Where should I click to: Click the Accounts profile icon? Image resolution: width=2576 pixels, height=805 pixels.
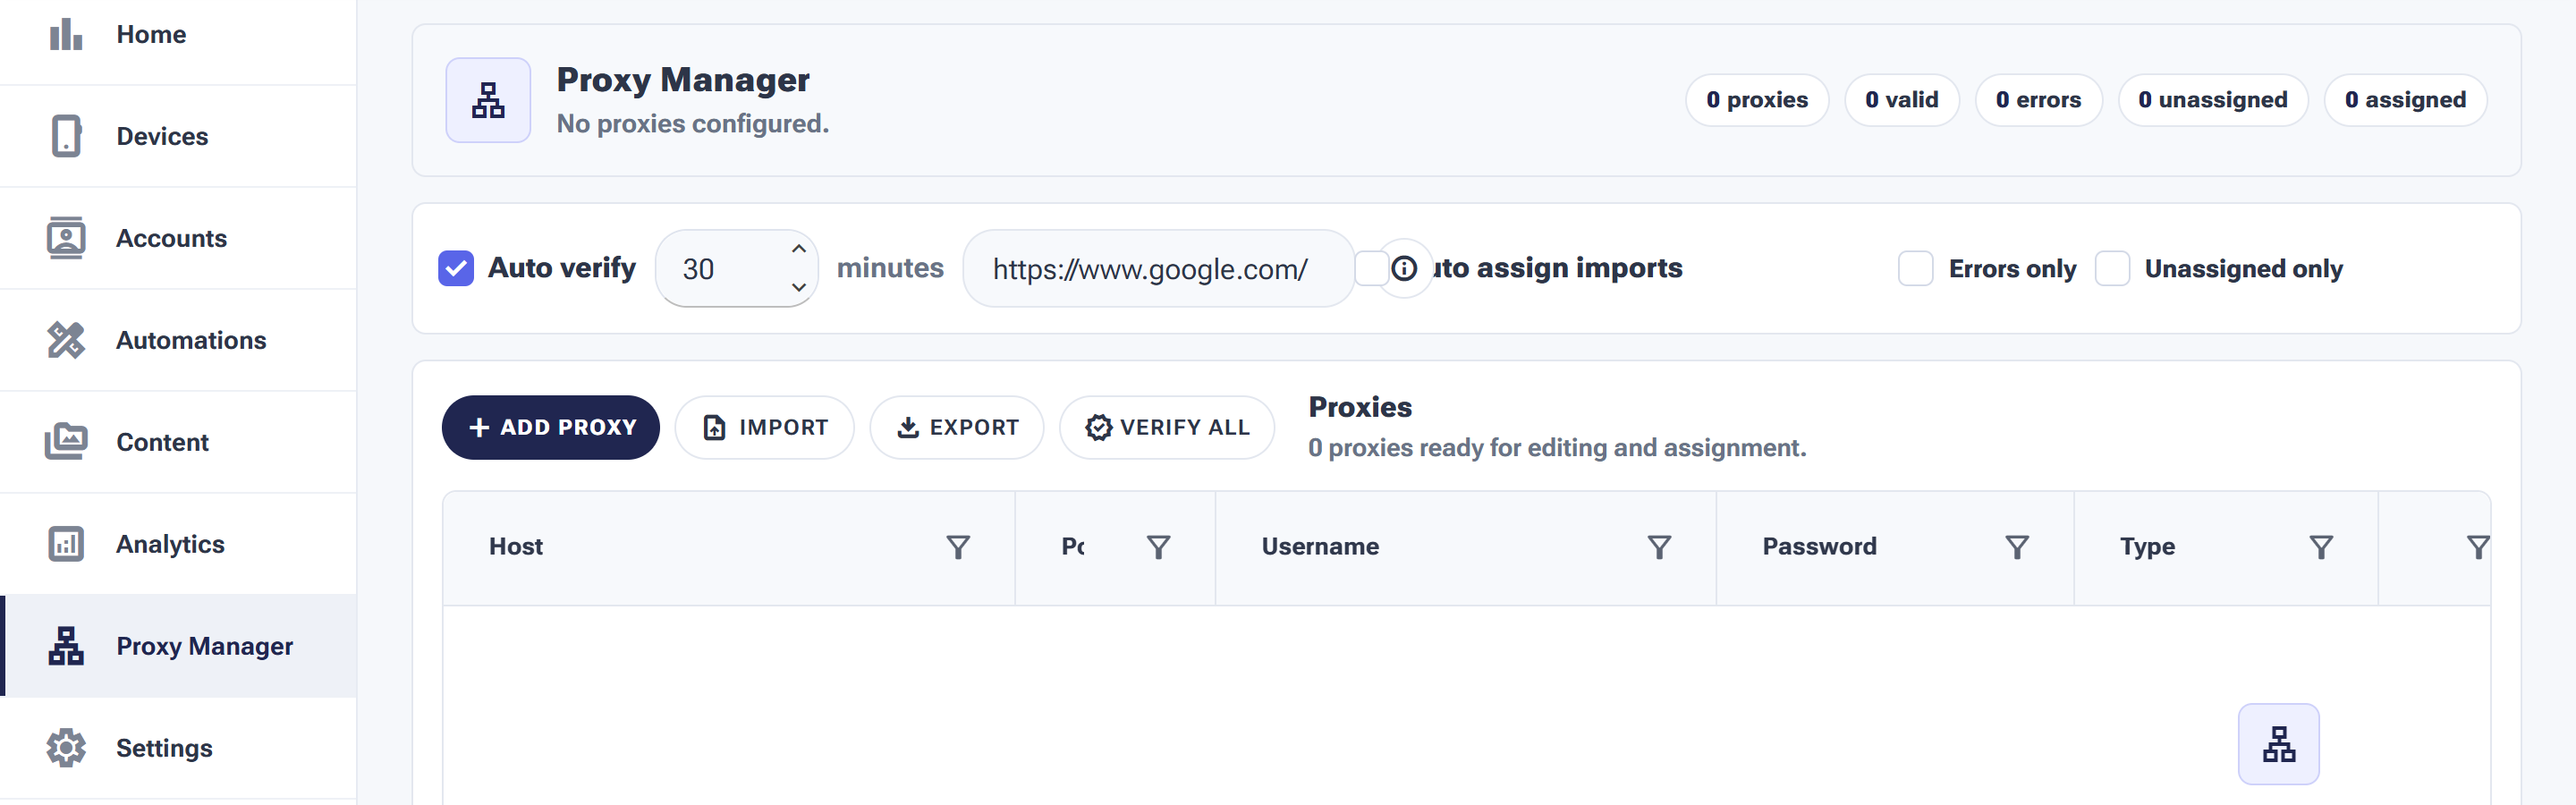[x=66, y=238]
